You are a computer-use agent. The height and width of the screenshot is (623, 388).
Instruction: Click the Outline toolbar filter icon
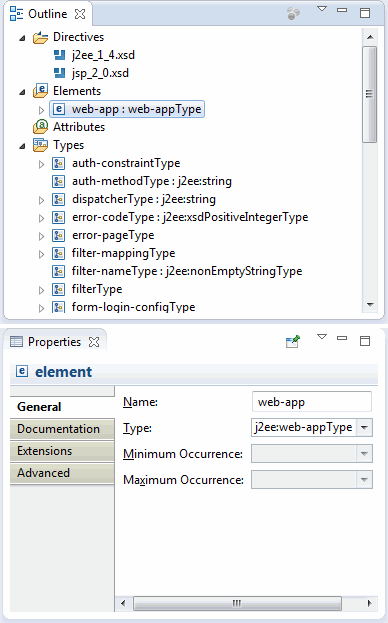coord(293,14)
